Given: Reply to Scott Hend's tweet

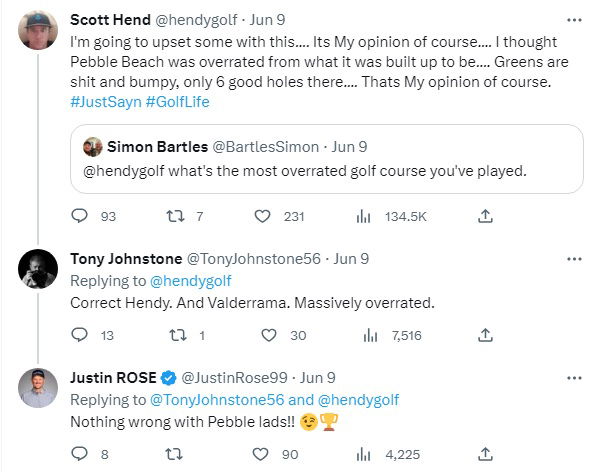Looking at the screenshot, I should [82, 215].
